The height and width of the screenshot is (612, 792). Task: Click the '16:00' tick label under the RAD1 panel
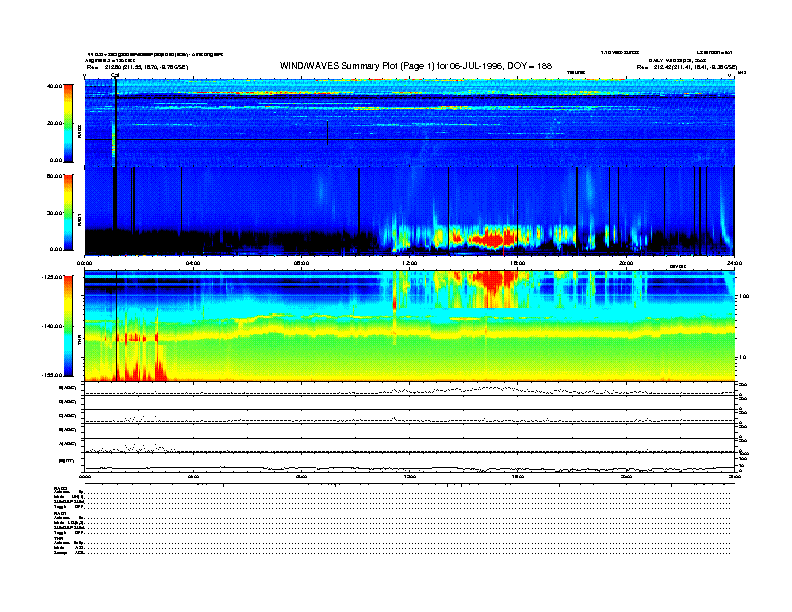(x=518, y=263)
